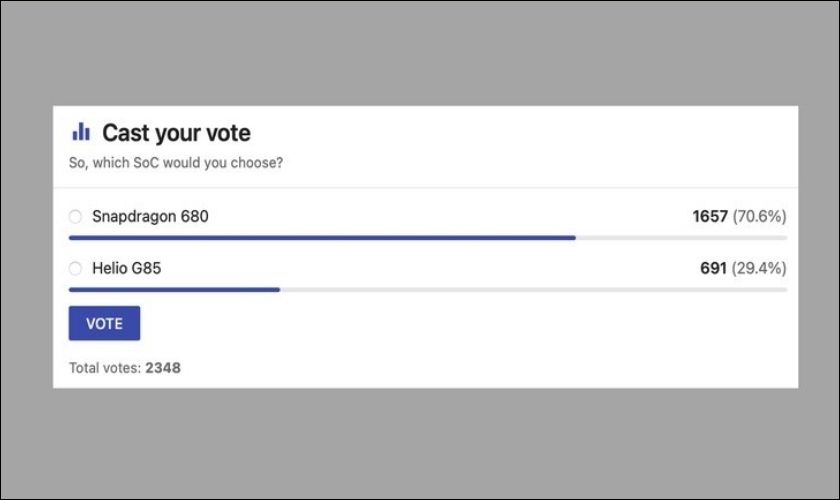The width and height of the screenshot is (840, 500).
Task: Click the bar chart poll icon
Action: tap(81, 132)
